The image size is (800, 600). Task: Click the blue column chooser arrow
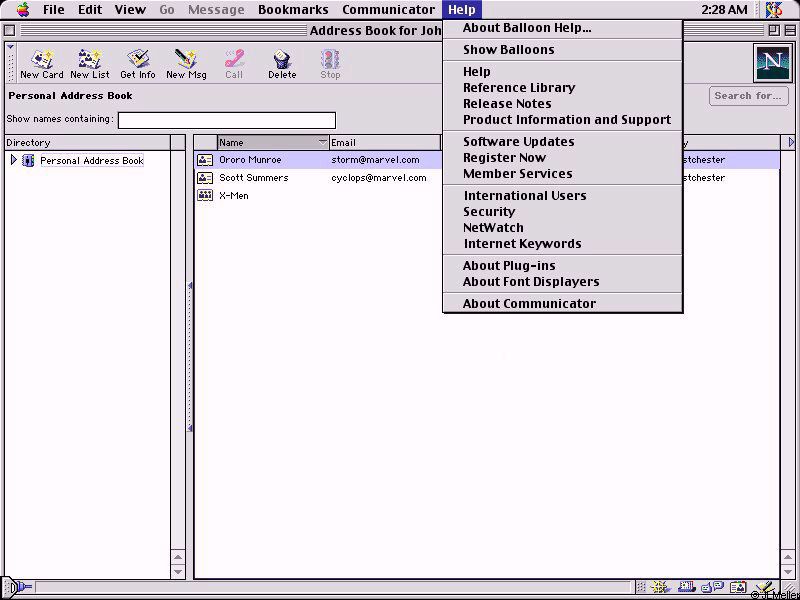coord(791,142)
